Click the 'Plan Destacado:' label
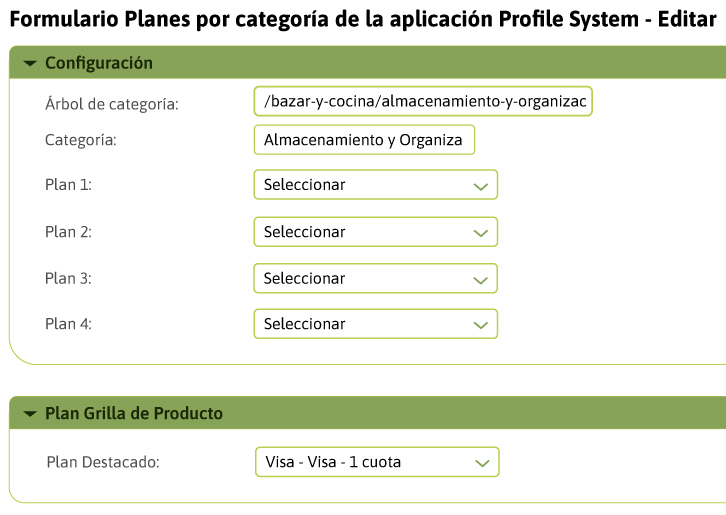The width and height of the screenshot is (726, 515). click(x=103, y=462)
